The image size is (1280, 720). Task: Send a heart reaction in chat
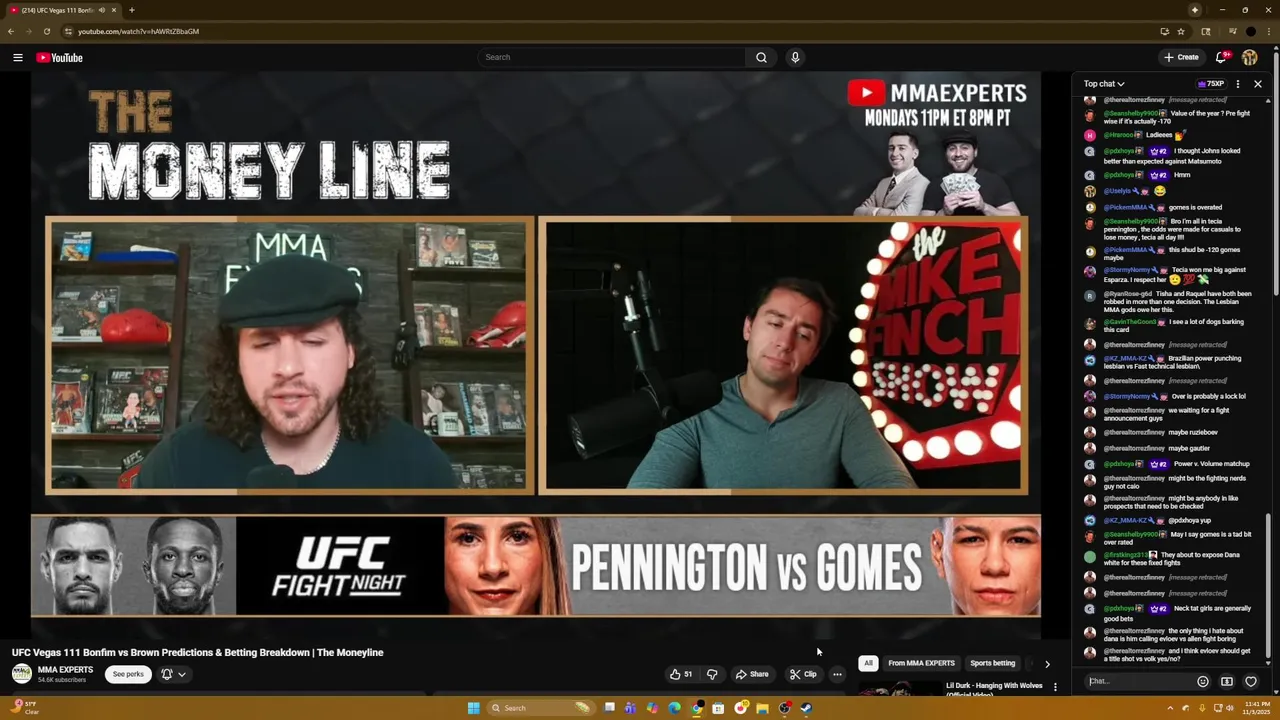pyautogui.click(x=1250, y=681)
